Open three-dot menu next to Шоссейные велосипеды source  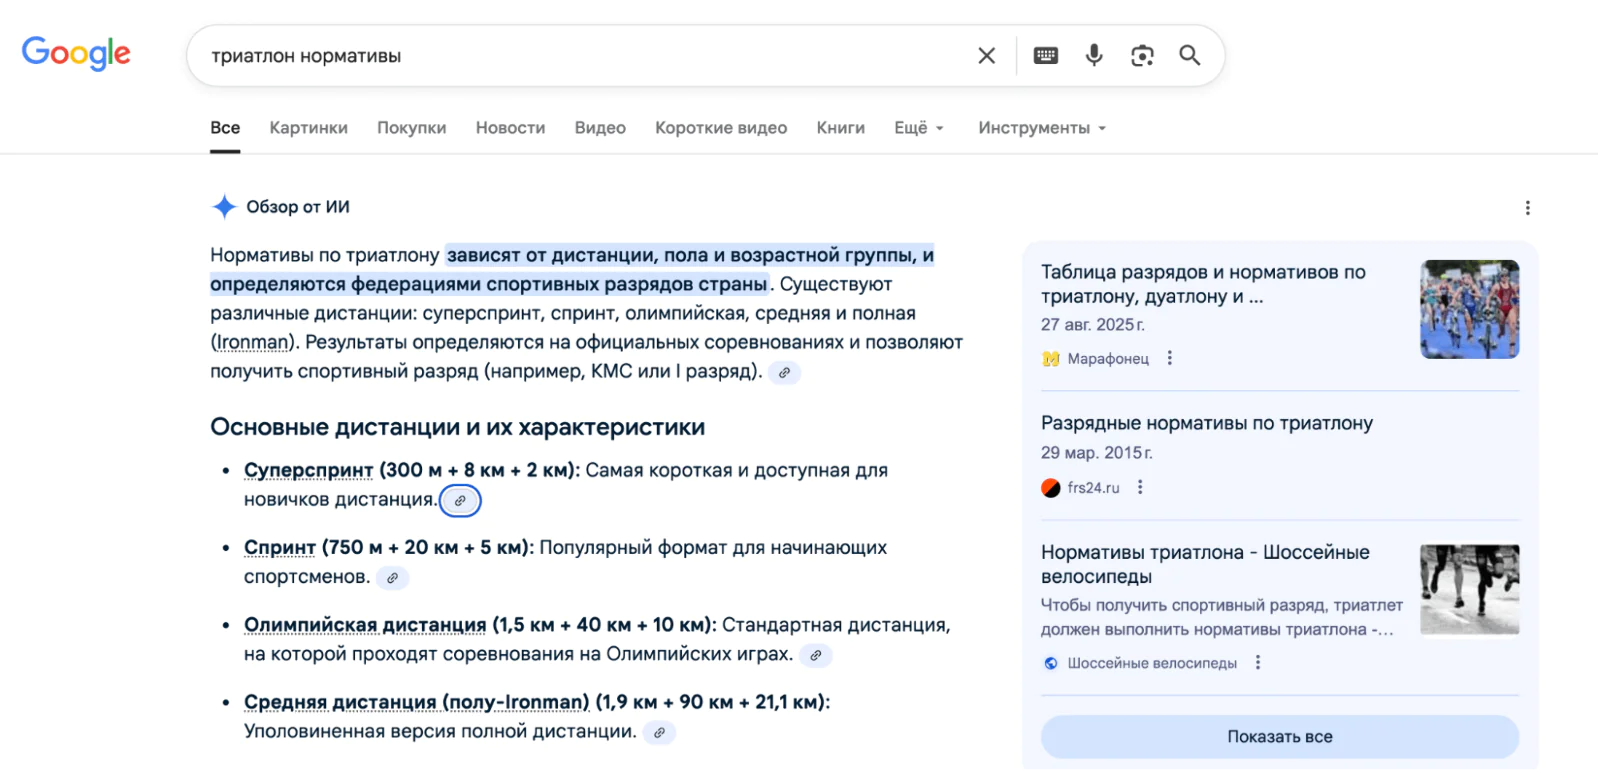[x=1258, y=663]
